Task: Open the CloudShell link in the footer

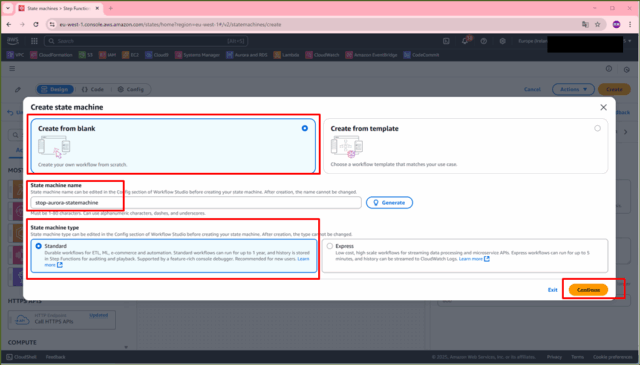Action: pyautogui.click(x=21, y=357)
